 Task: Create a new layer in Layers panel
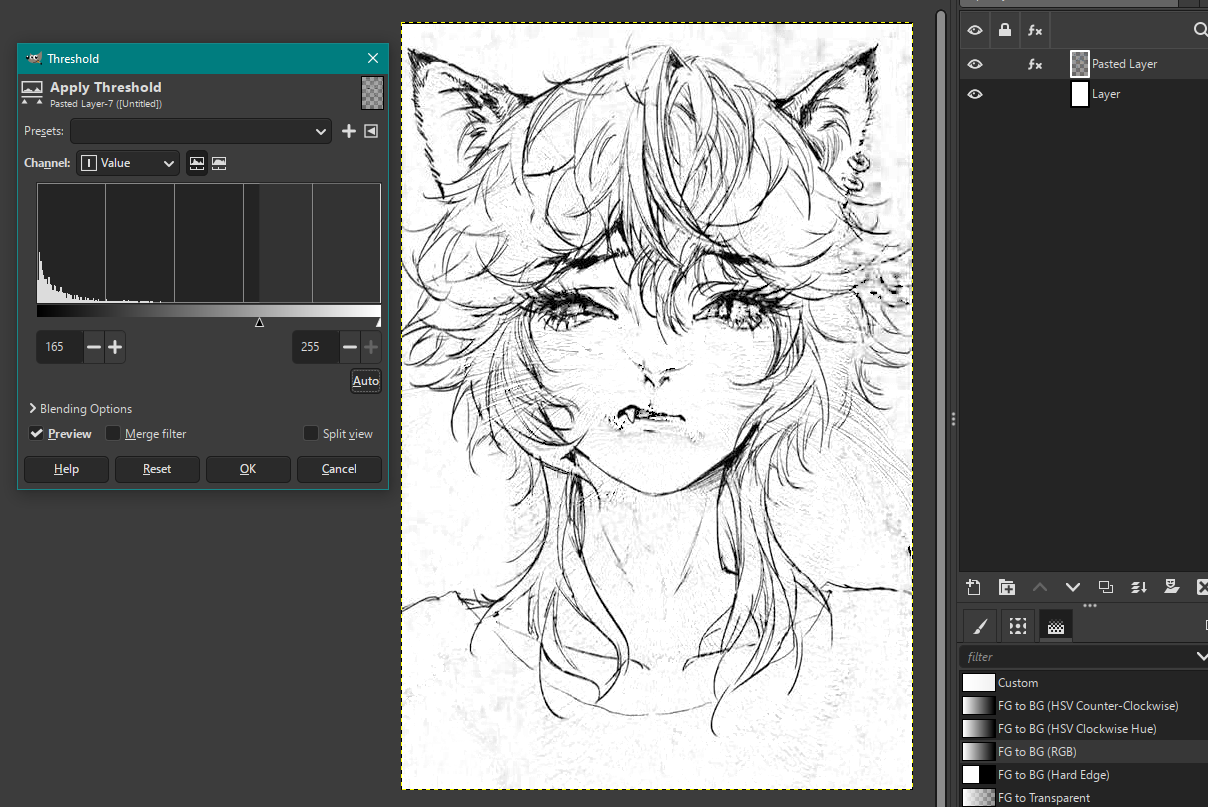tap(974, 587)
